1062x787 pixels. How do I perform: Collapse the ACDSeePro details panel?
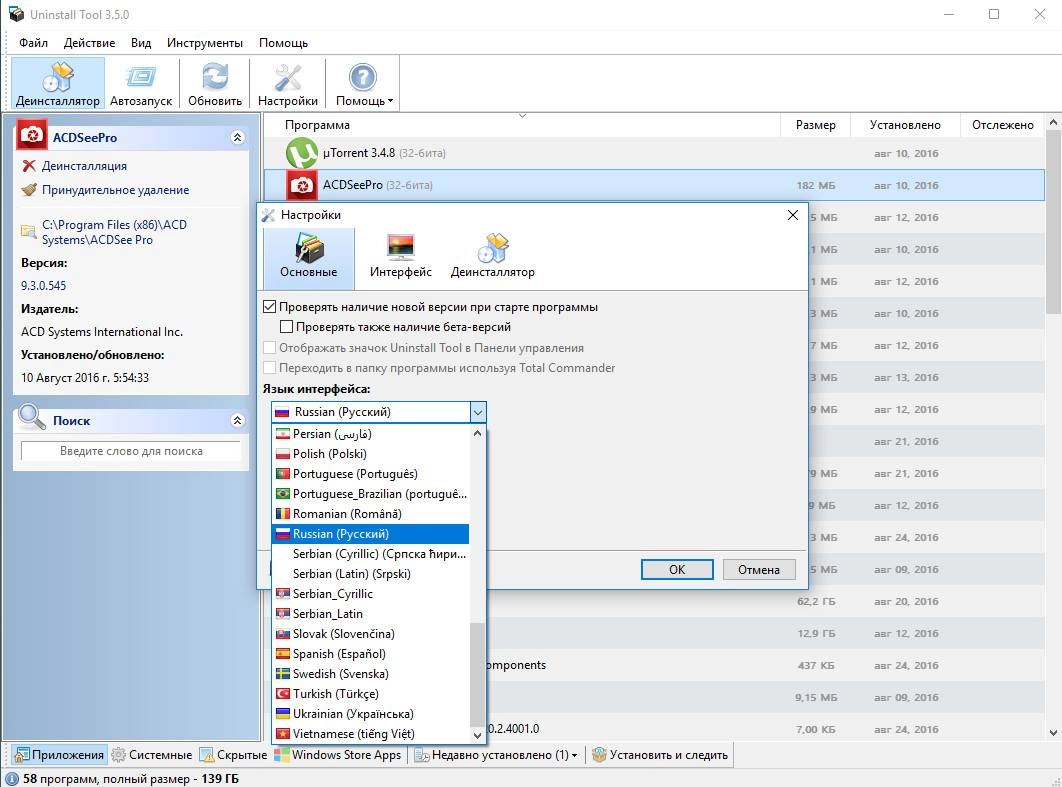click(x=237, y=137)
